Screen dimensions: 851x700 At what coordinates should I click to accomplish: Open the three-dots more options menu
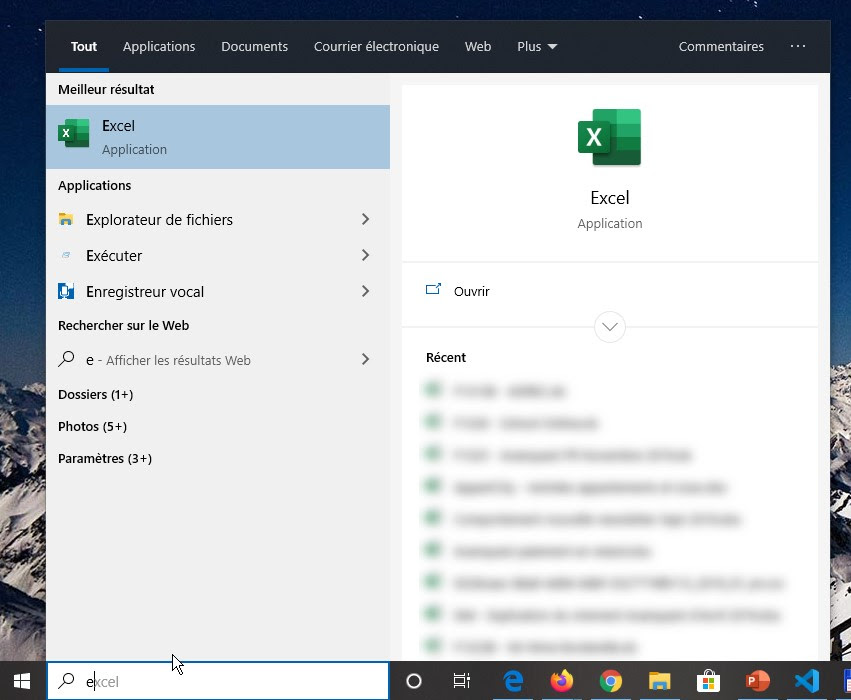(798, 46)
